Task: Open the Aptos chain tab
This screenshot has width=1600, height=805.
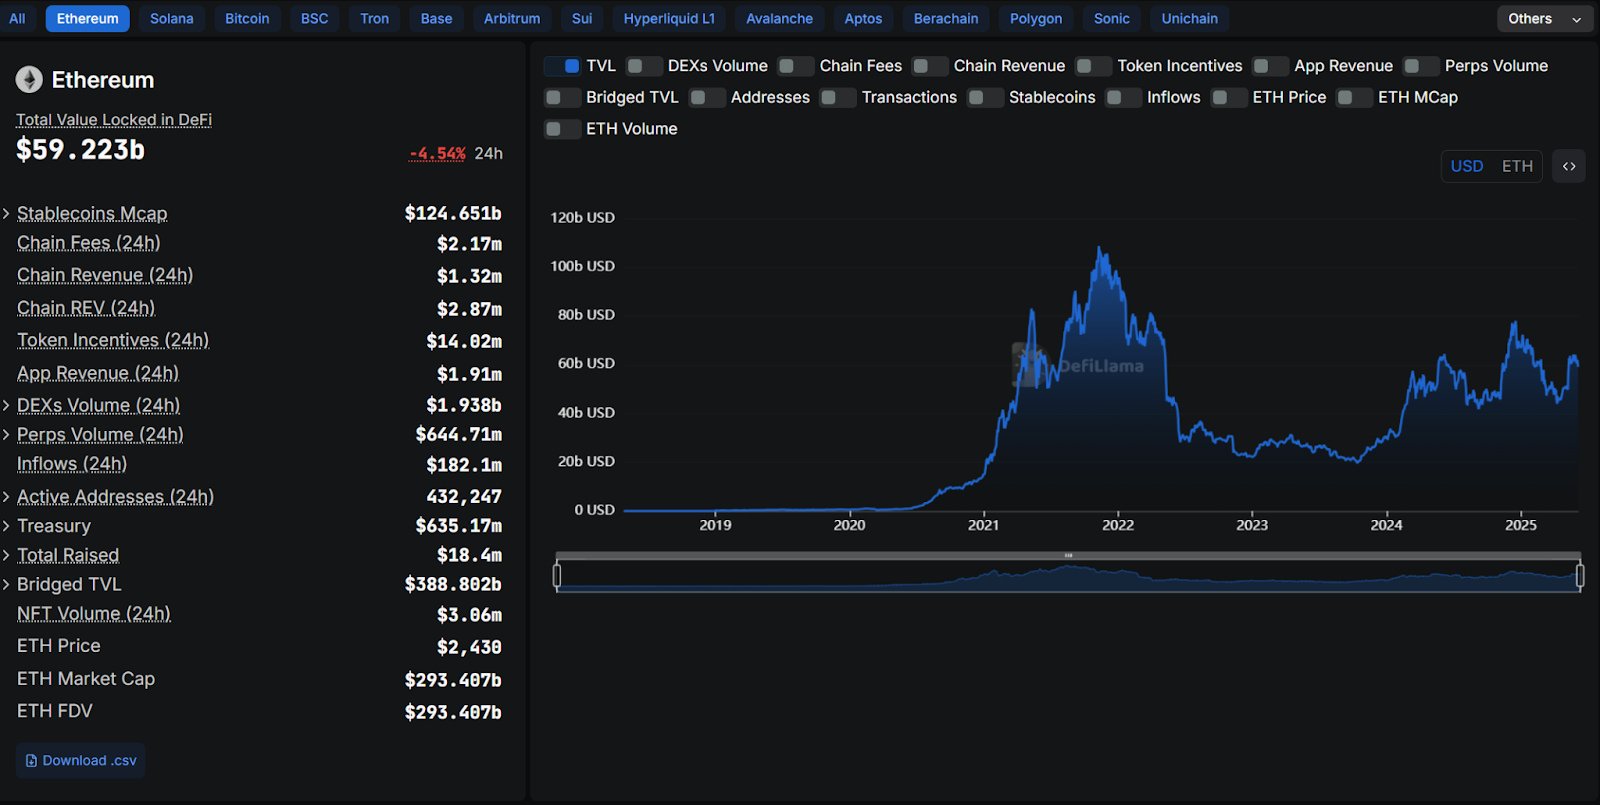Action: pyautogui.click(x=863, y=19)
